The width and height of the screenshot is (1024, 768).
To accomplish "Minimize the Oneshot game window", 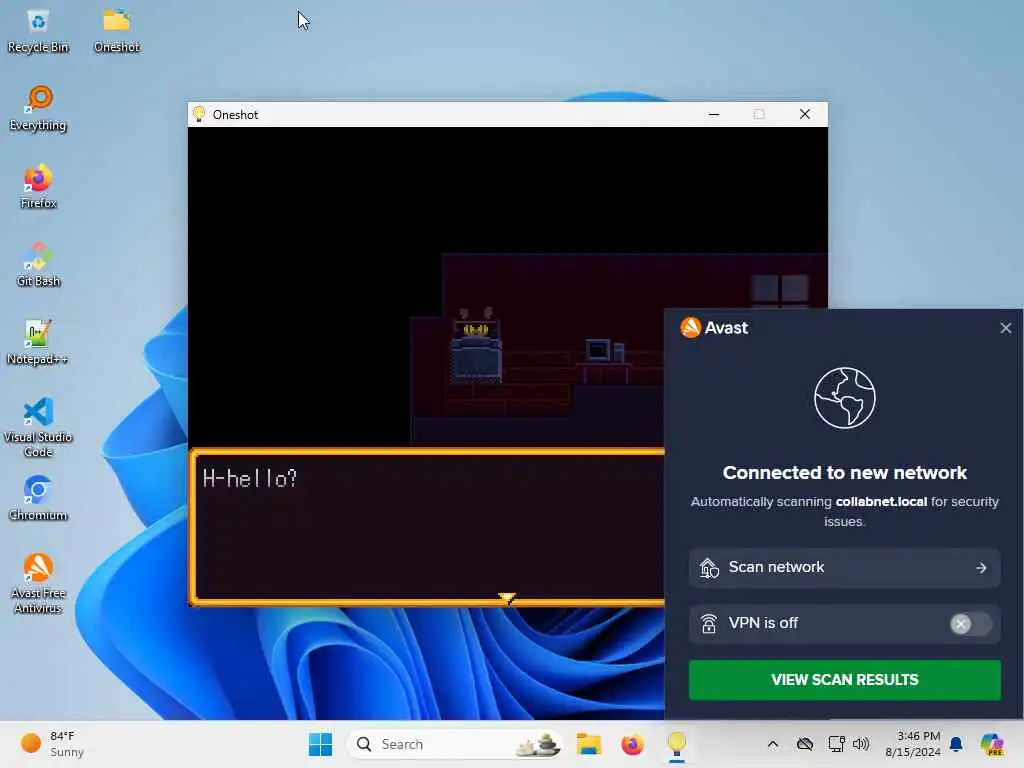I will pos(714,114).
